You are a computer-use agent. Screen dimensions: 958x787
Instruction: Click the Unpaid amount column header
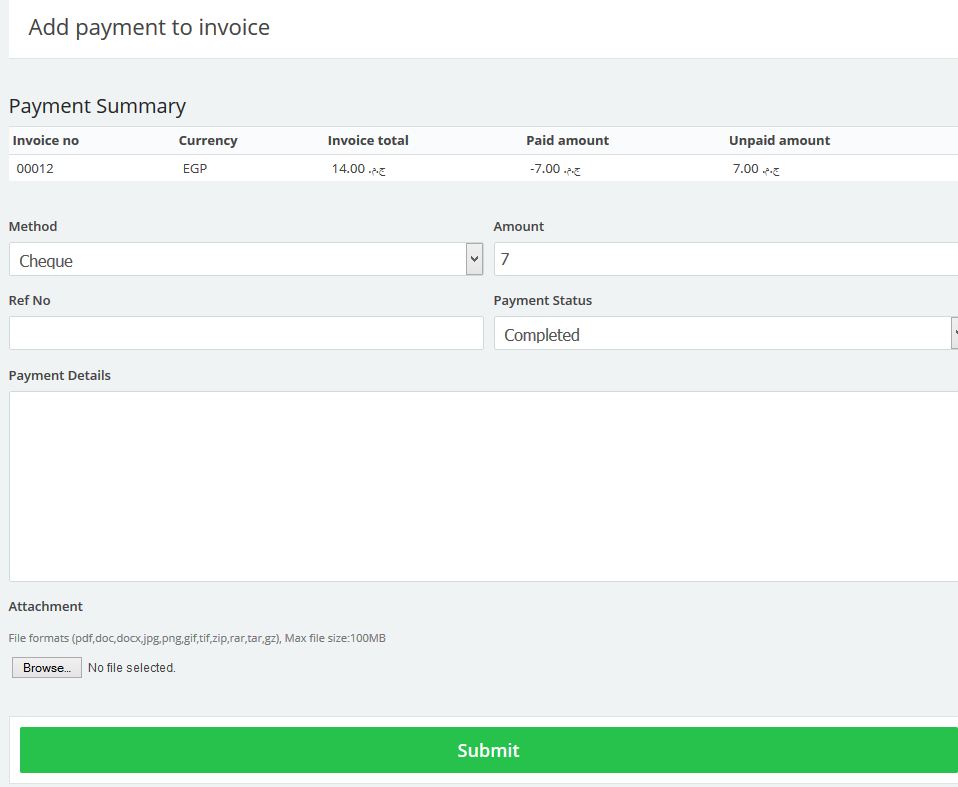779,141
